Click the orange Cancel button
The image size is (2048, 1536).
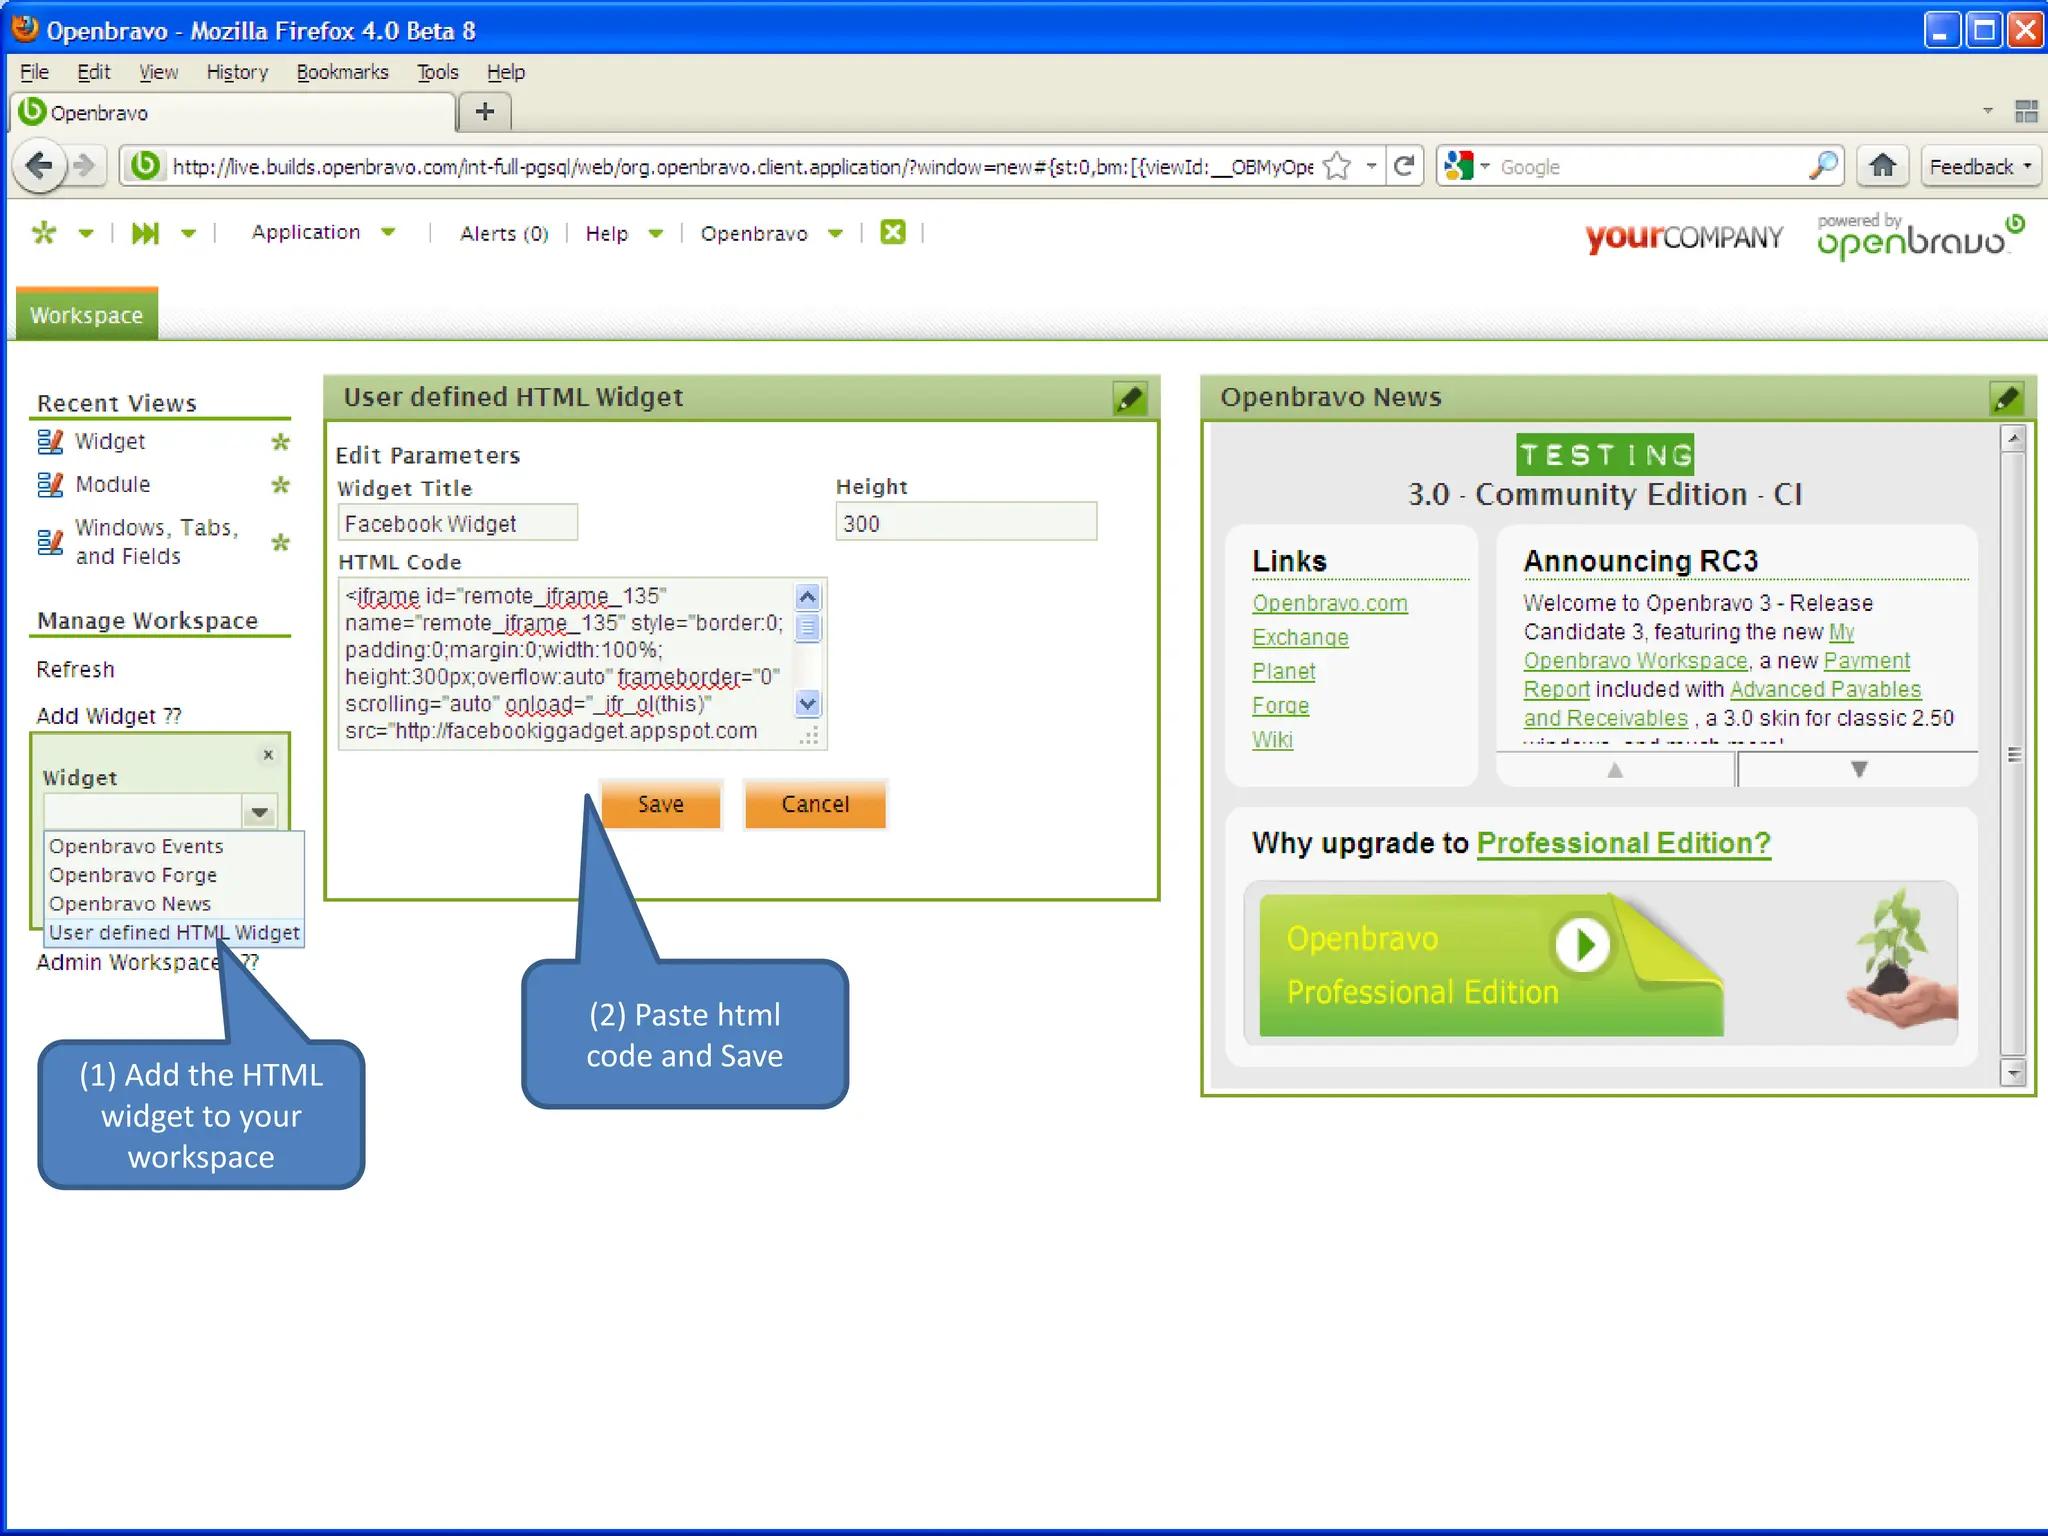coord(815,804)
